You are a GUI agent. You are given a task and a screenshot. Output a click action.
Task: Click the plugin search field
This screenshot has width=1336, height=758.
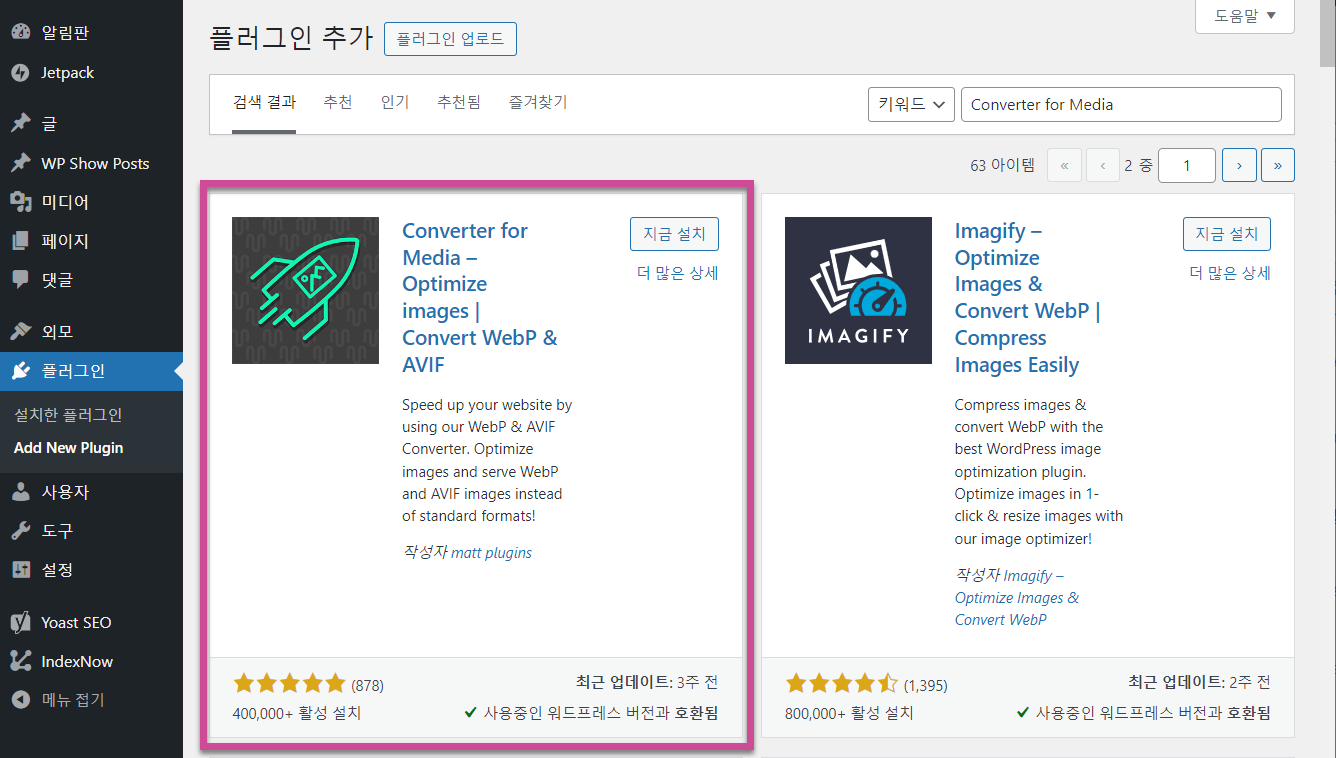tap(1121, 104)
